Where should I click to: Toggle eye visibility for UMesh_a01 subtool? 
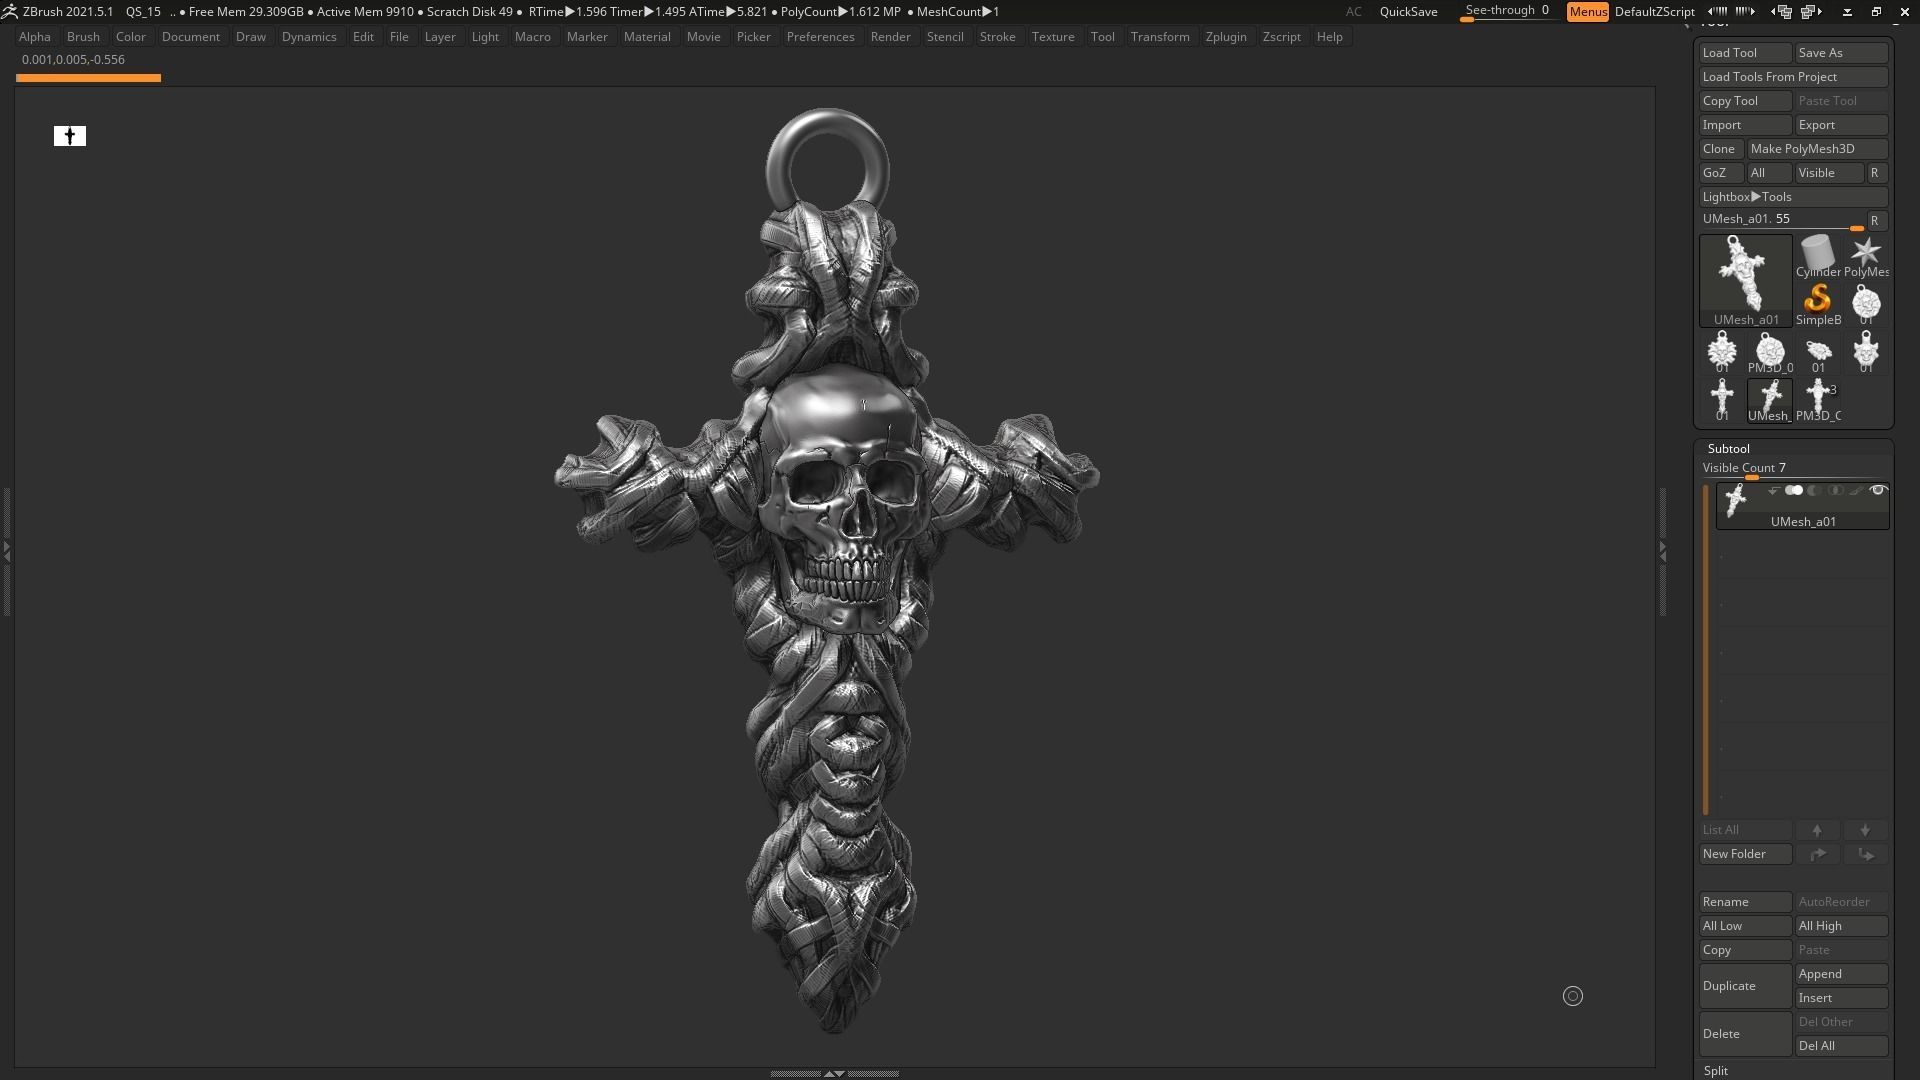tap(1878, 490)
